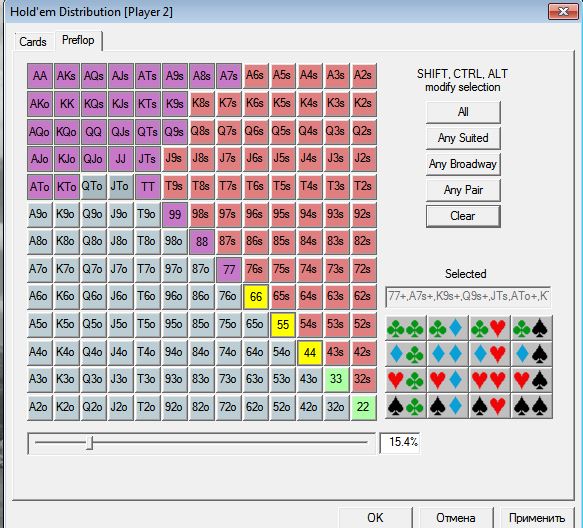
Task: Select the club-heart suit combination
Action: coord(489,328)
